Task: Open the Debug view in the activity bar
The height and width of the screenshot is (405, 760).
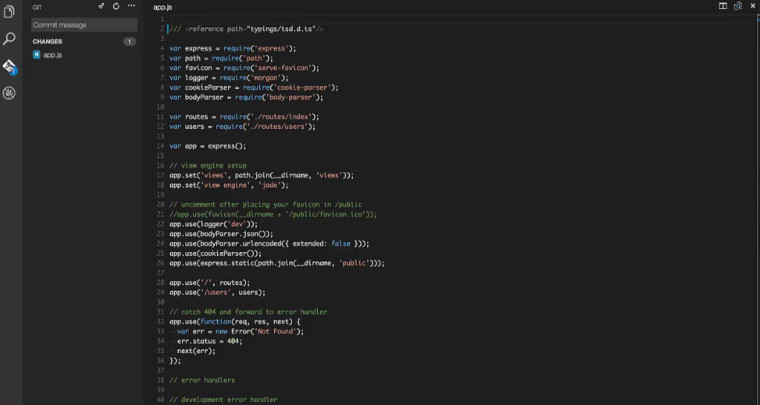Action: 9,93
